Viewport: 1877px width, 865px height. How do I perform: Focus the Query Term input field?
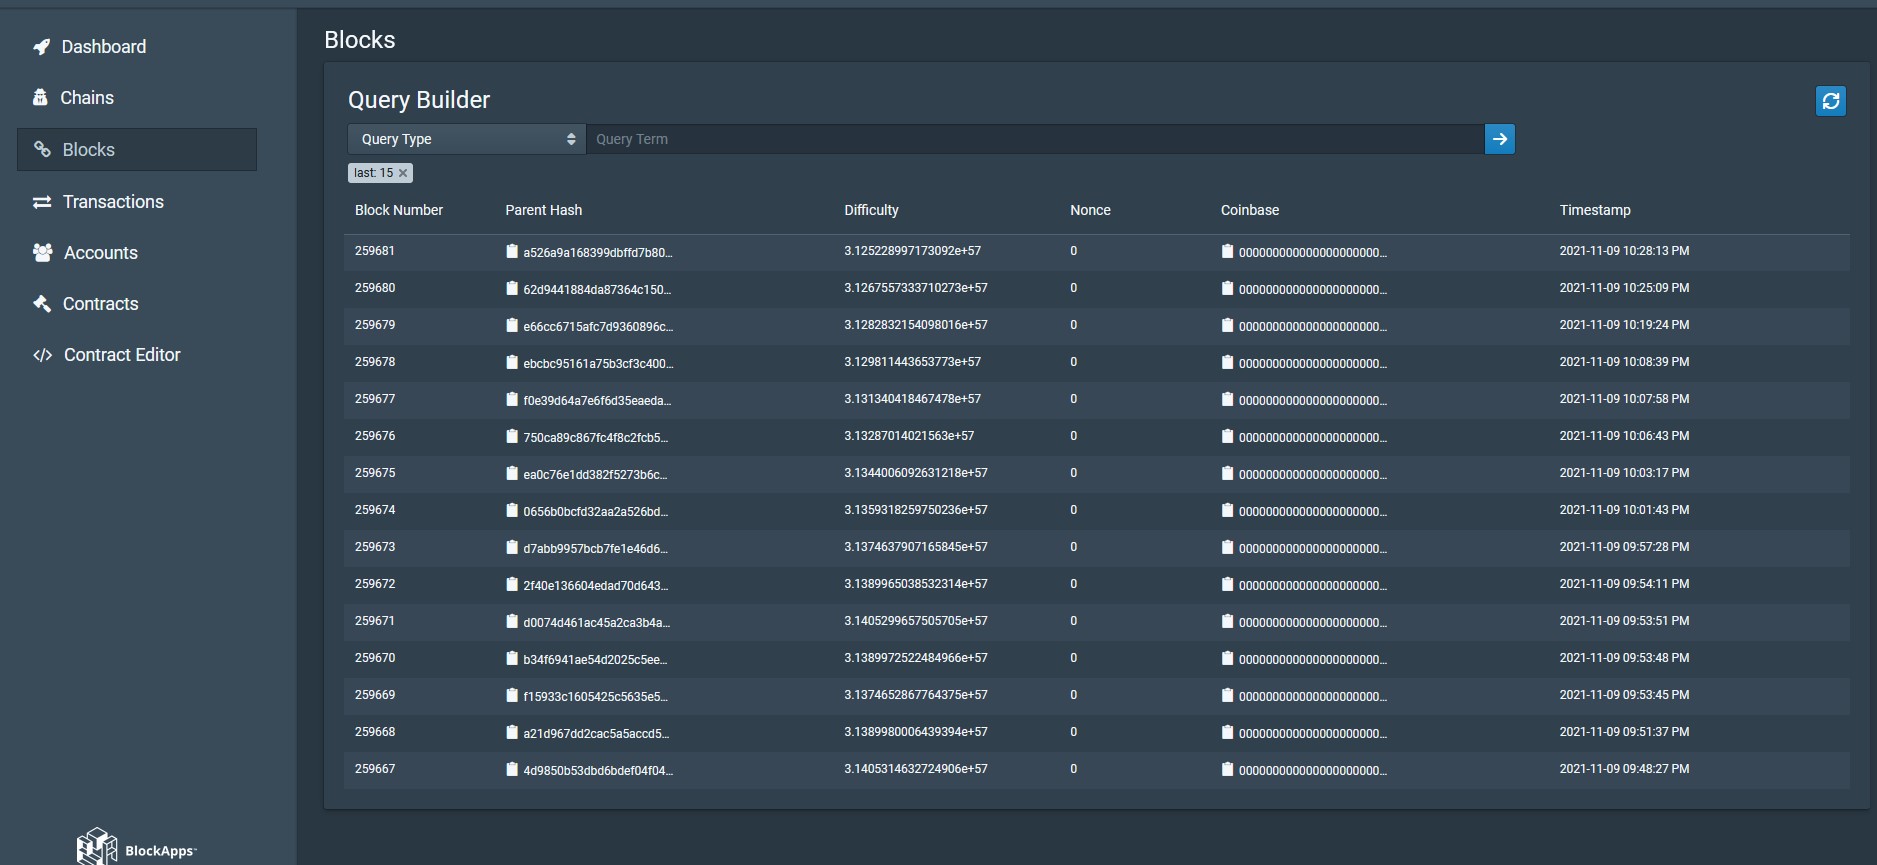1035,139
